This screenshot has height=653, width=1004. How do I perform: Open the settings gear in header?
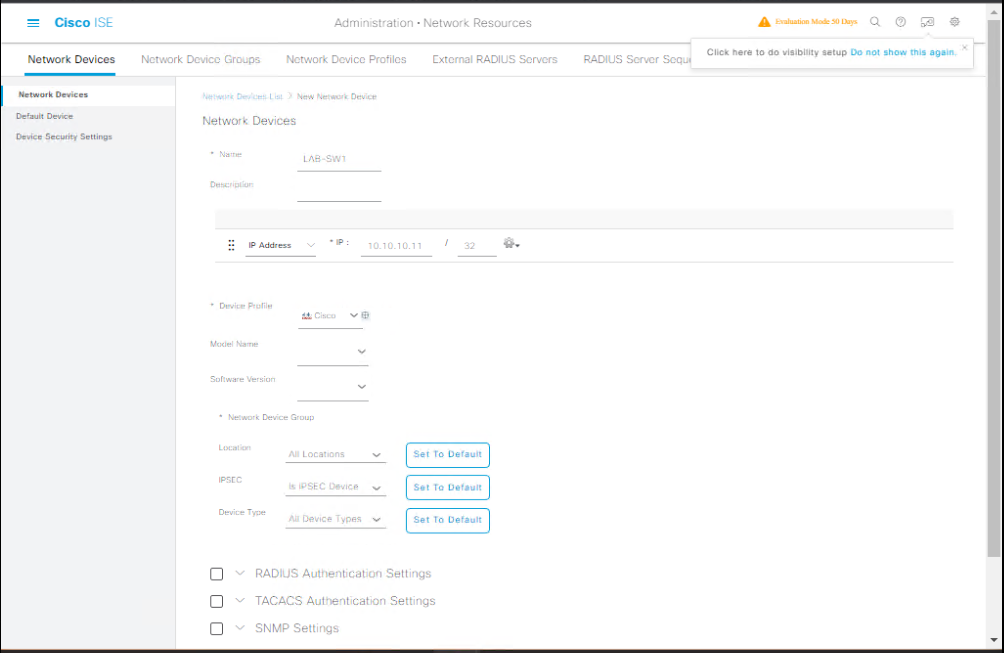click(x=955, y=22)
